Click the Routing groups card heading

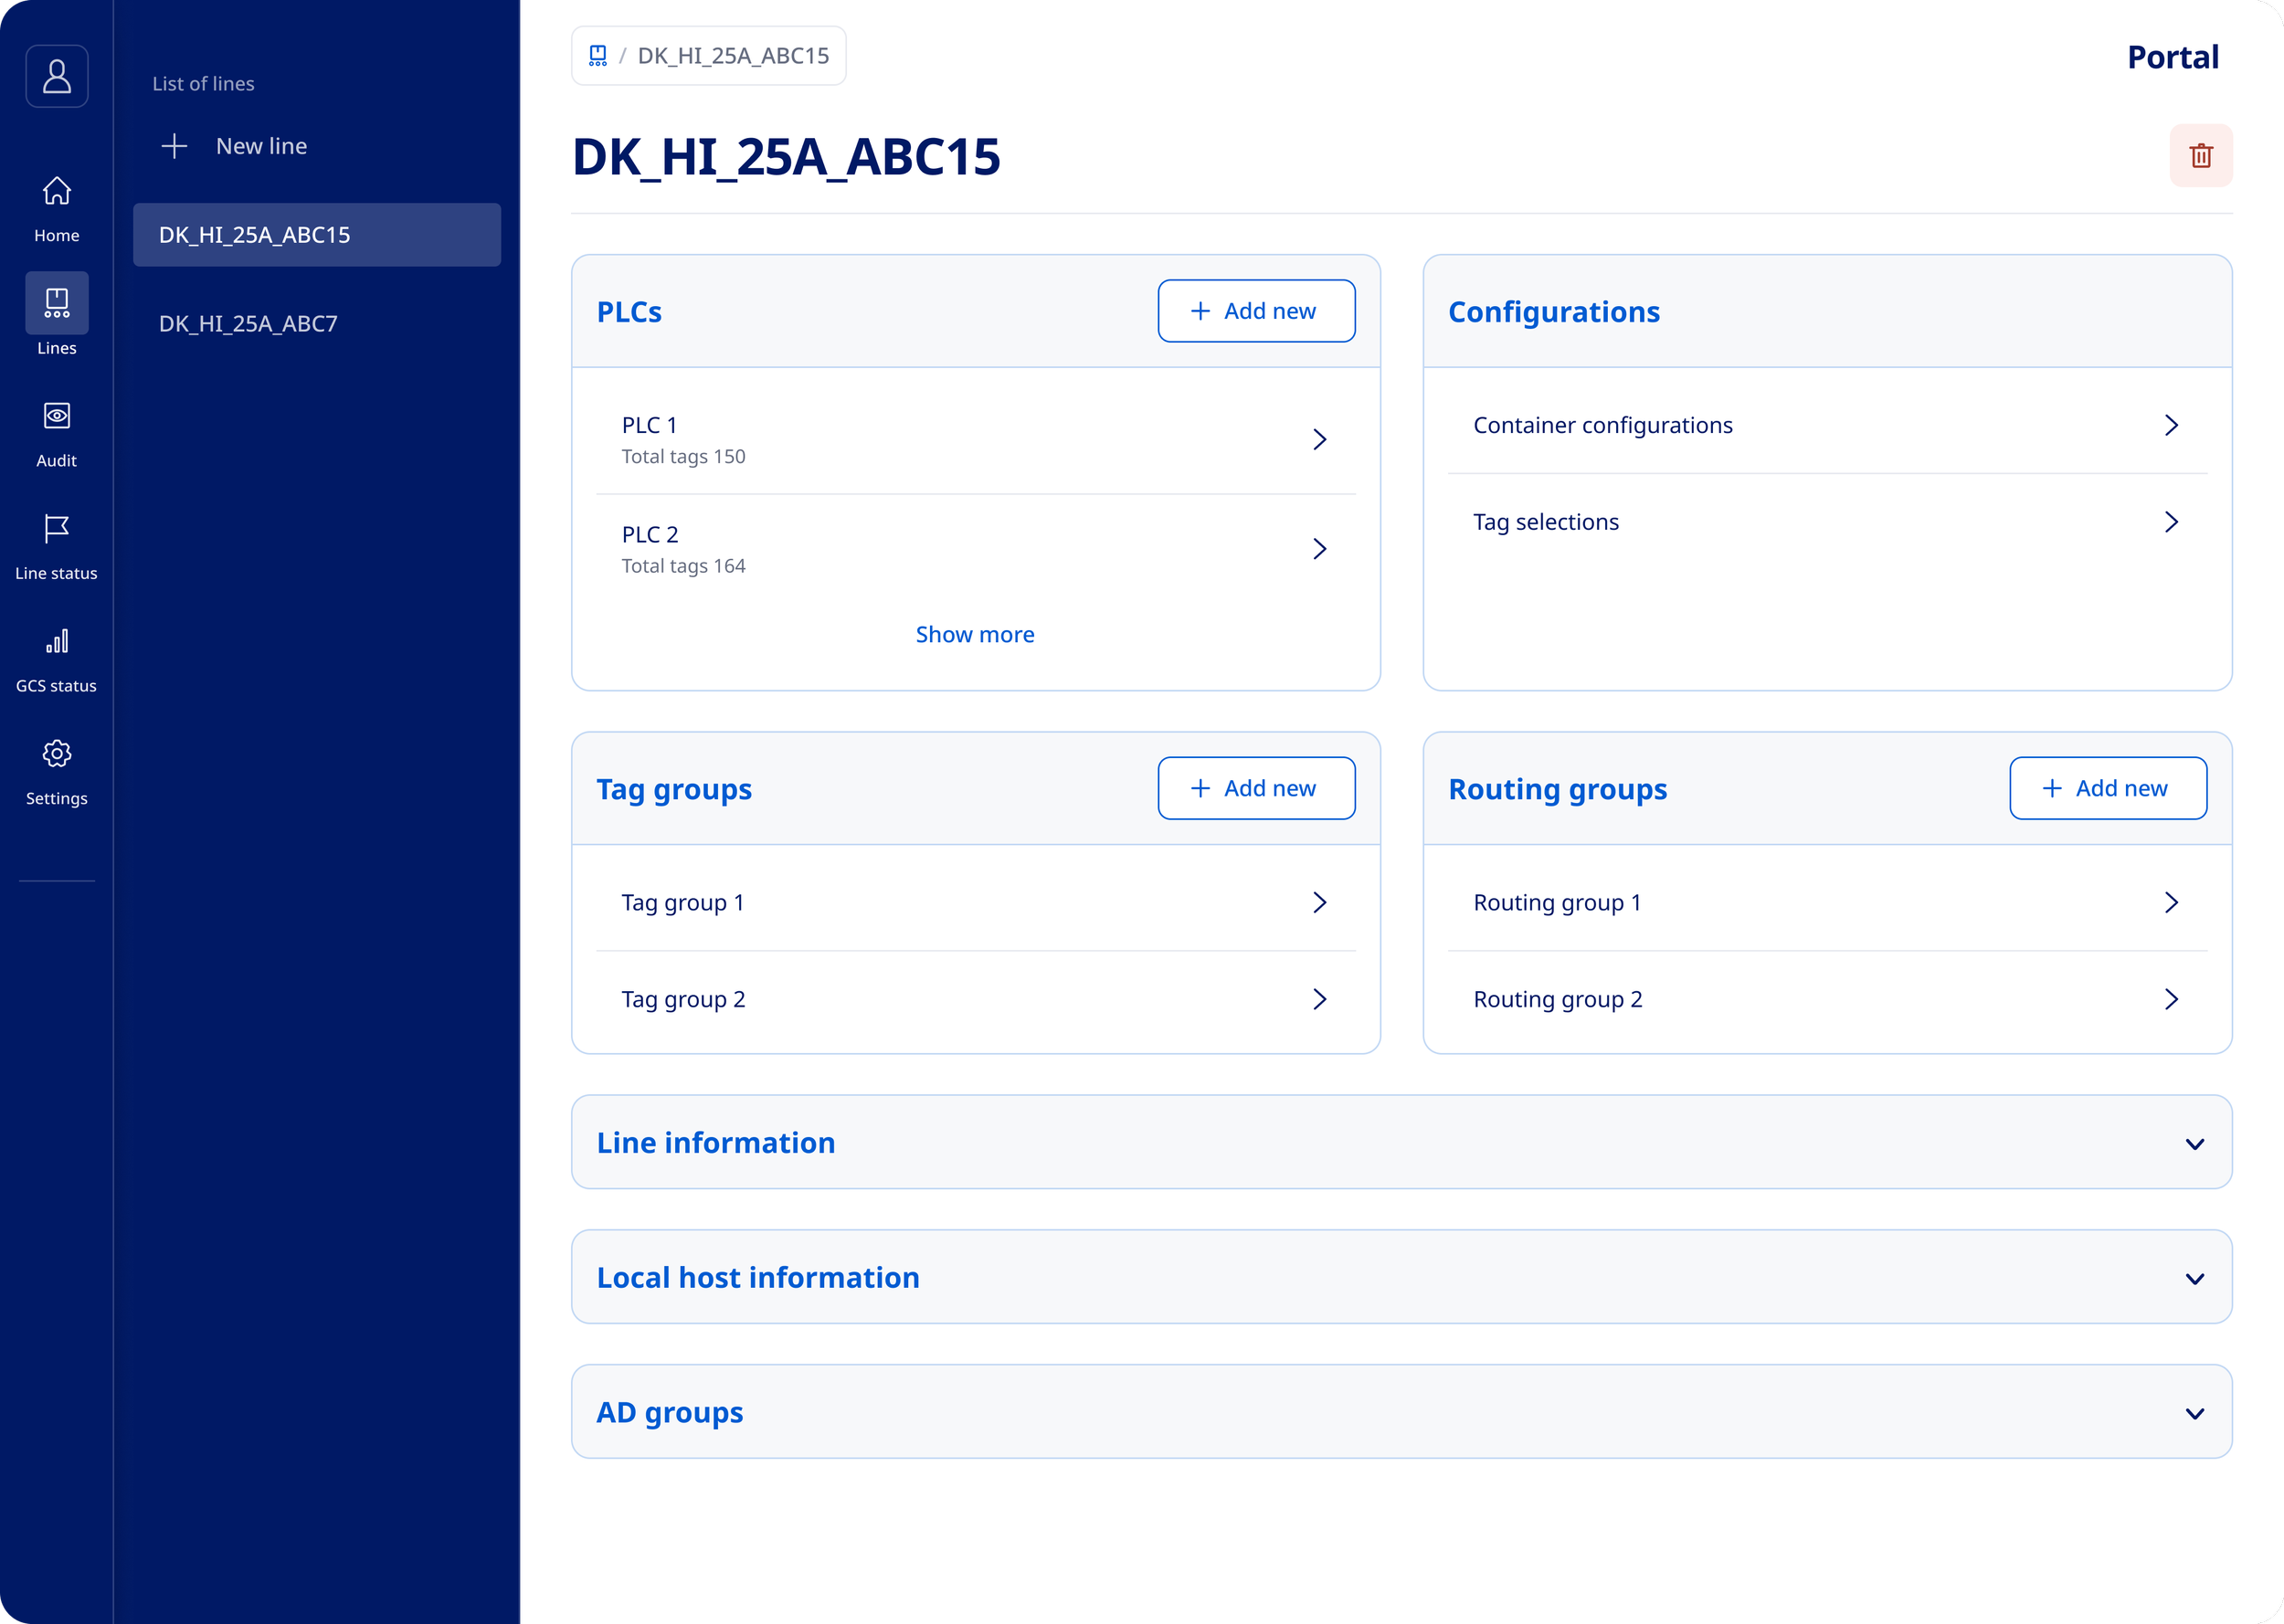(x=1558, y=790)
